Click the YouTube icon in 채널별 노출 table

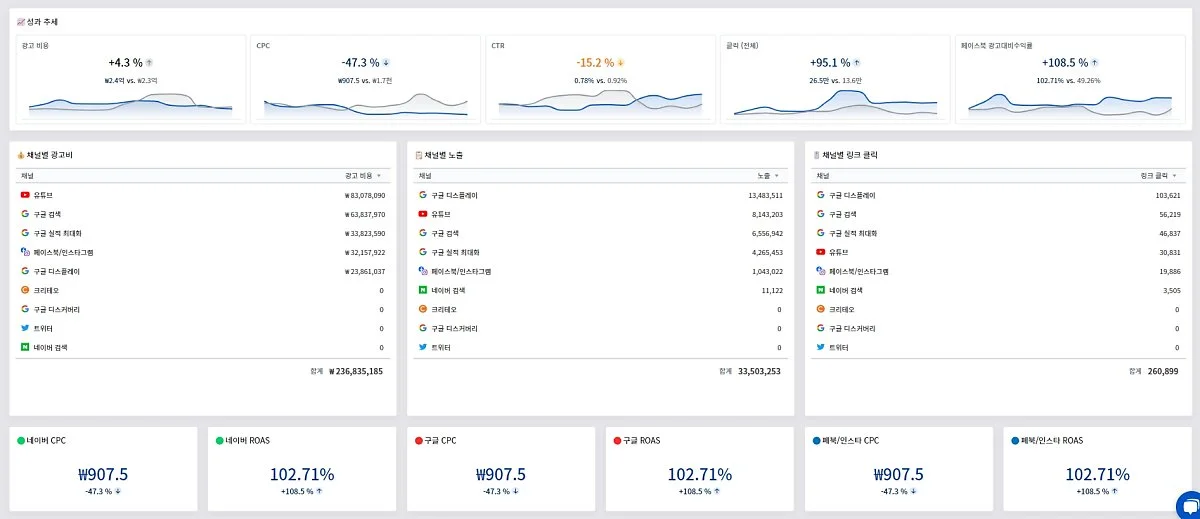coord(423,214)
